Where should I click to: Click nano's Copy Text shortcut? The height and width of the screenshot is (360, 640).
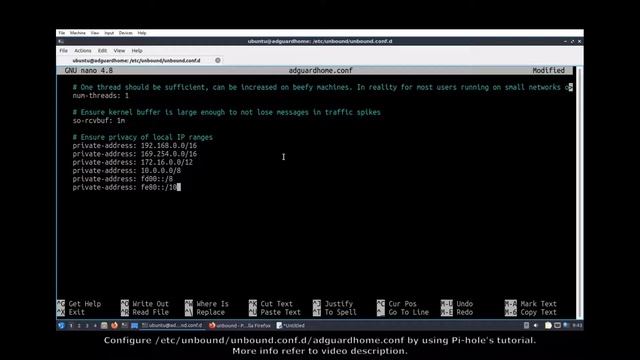pos(531,312)
